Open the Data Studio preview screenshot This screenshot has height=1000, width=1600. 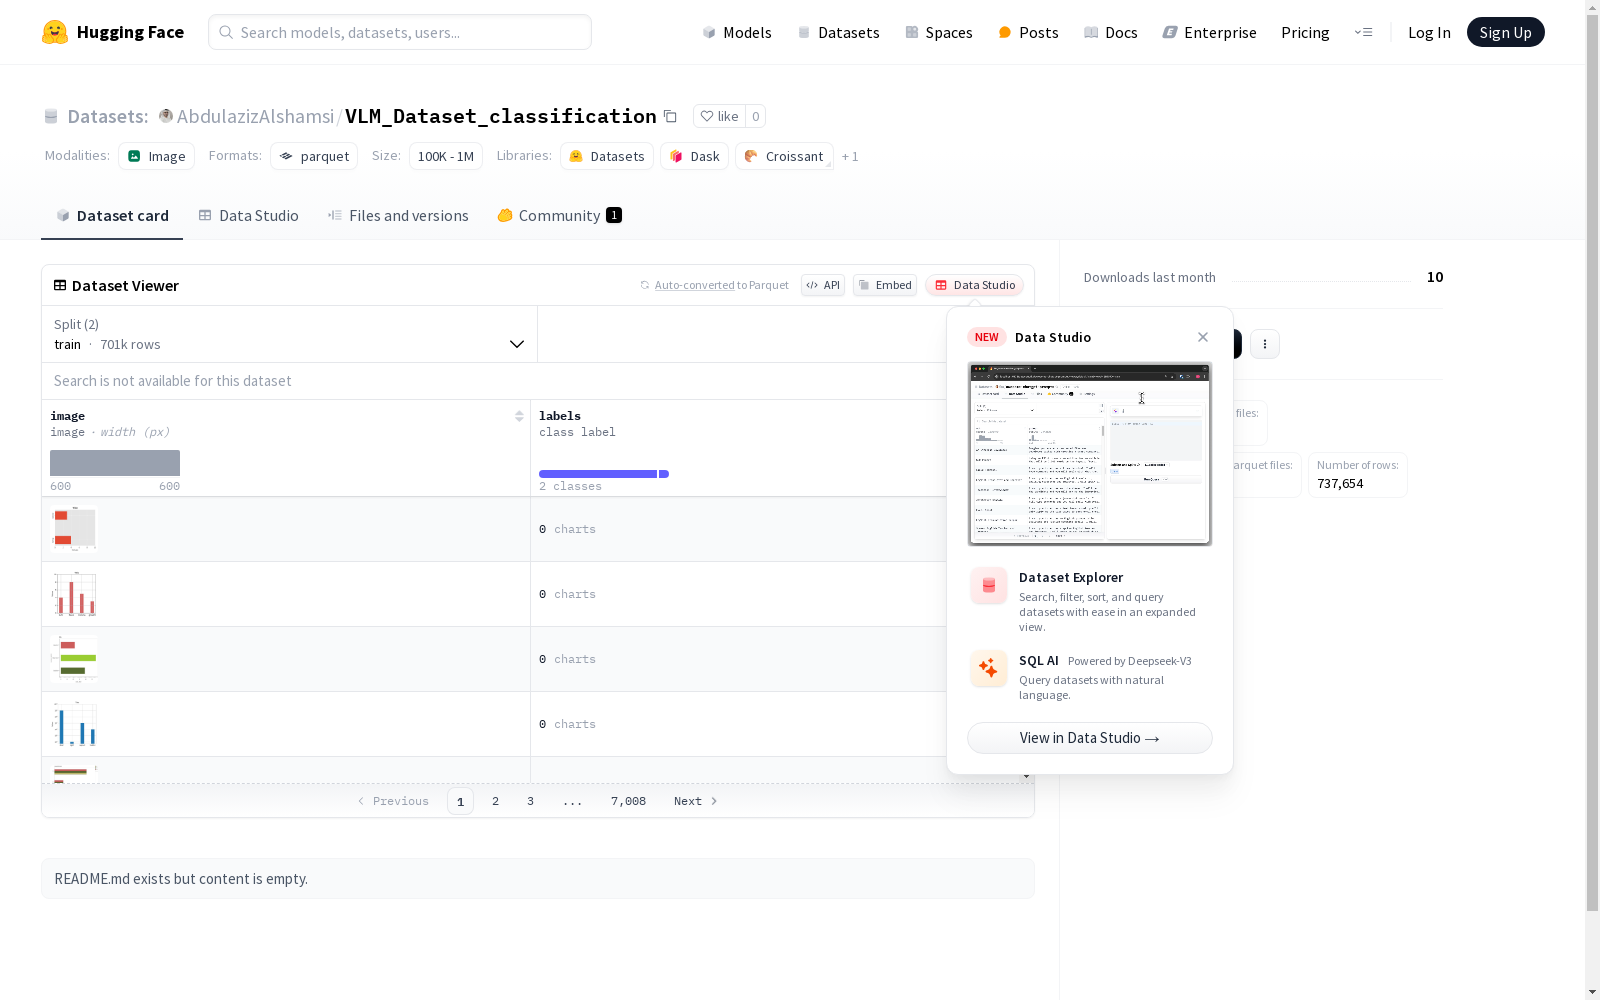[x=1090, y=454]
